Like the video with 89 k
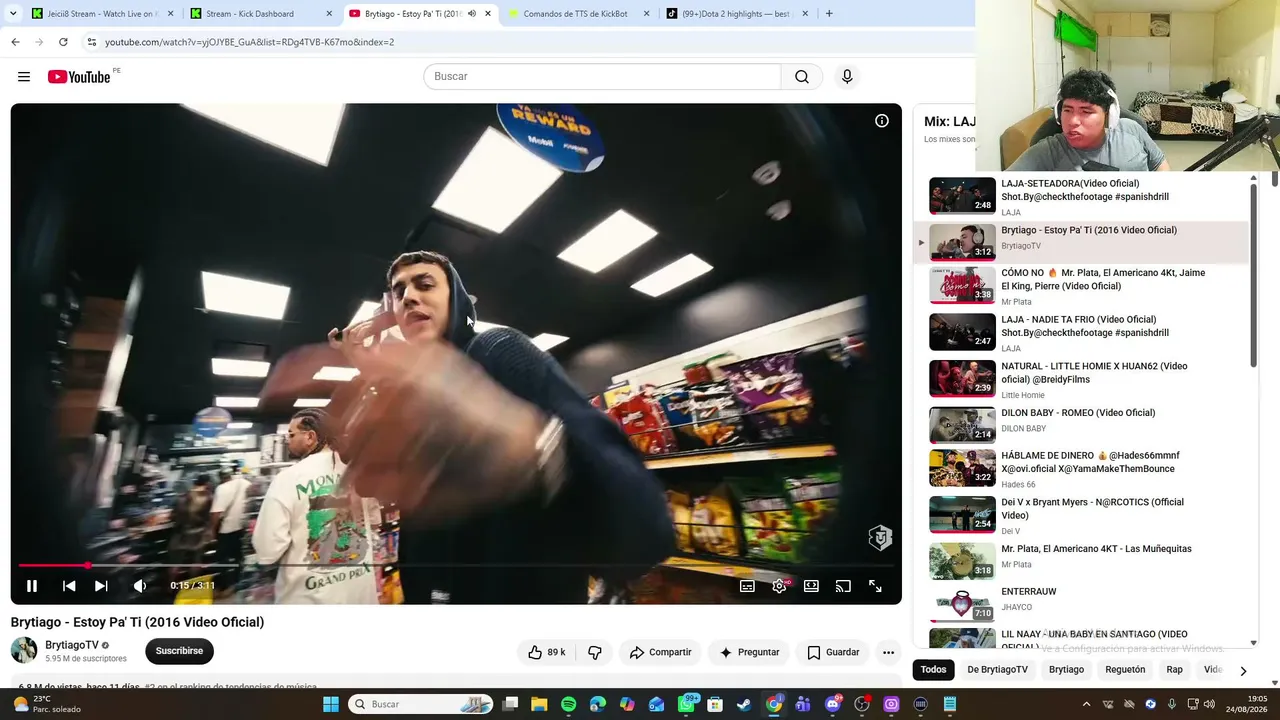The width and height of the screenshot is (1280, 720). 547,652
